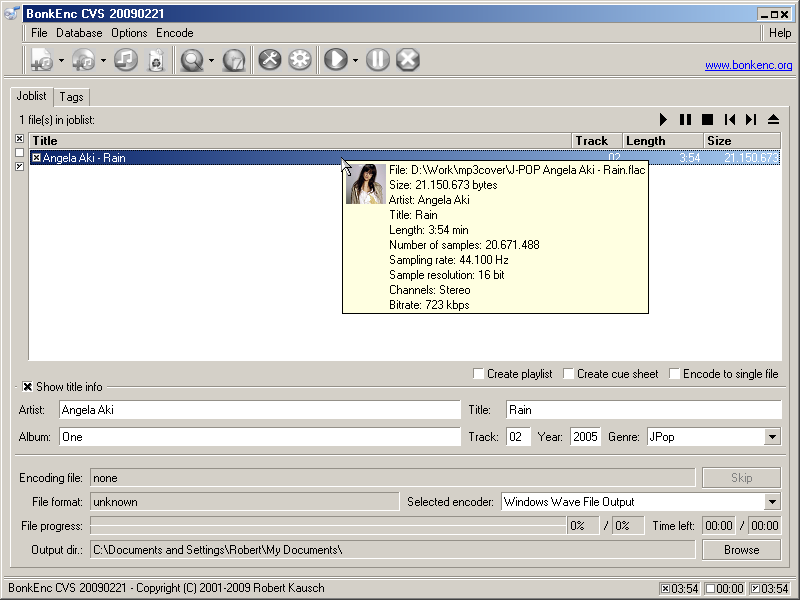
Task: Click the BonkEnc application icon in the title bar
Action: [12, 13]
